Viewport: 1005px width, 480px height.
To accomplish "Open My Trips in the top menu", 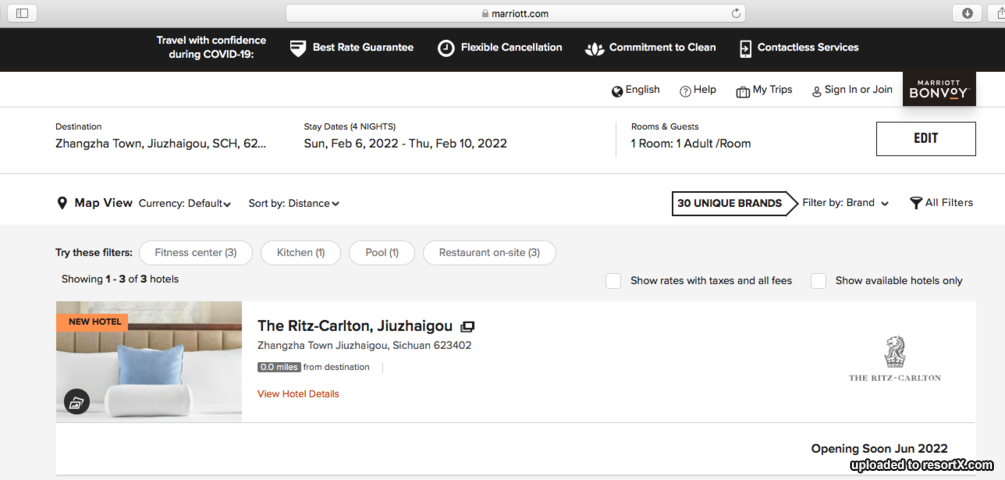I will click(x=764, y=90).
